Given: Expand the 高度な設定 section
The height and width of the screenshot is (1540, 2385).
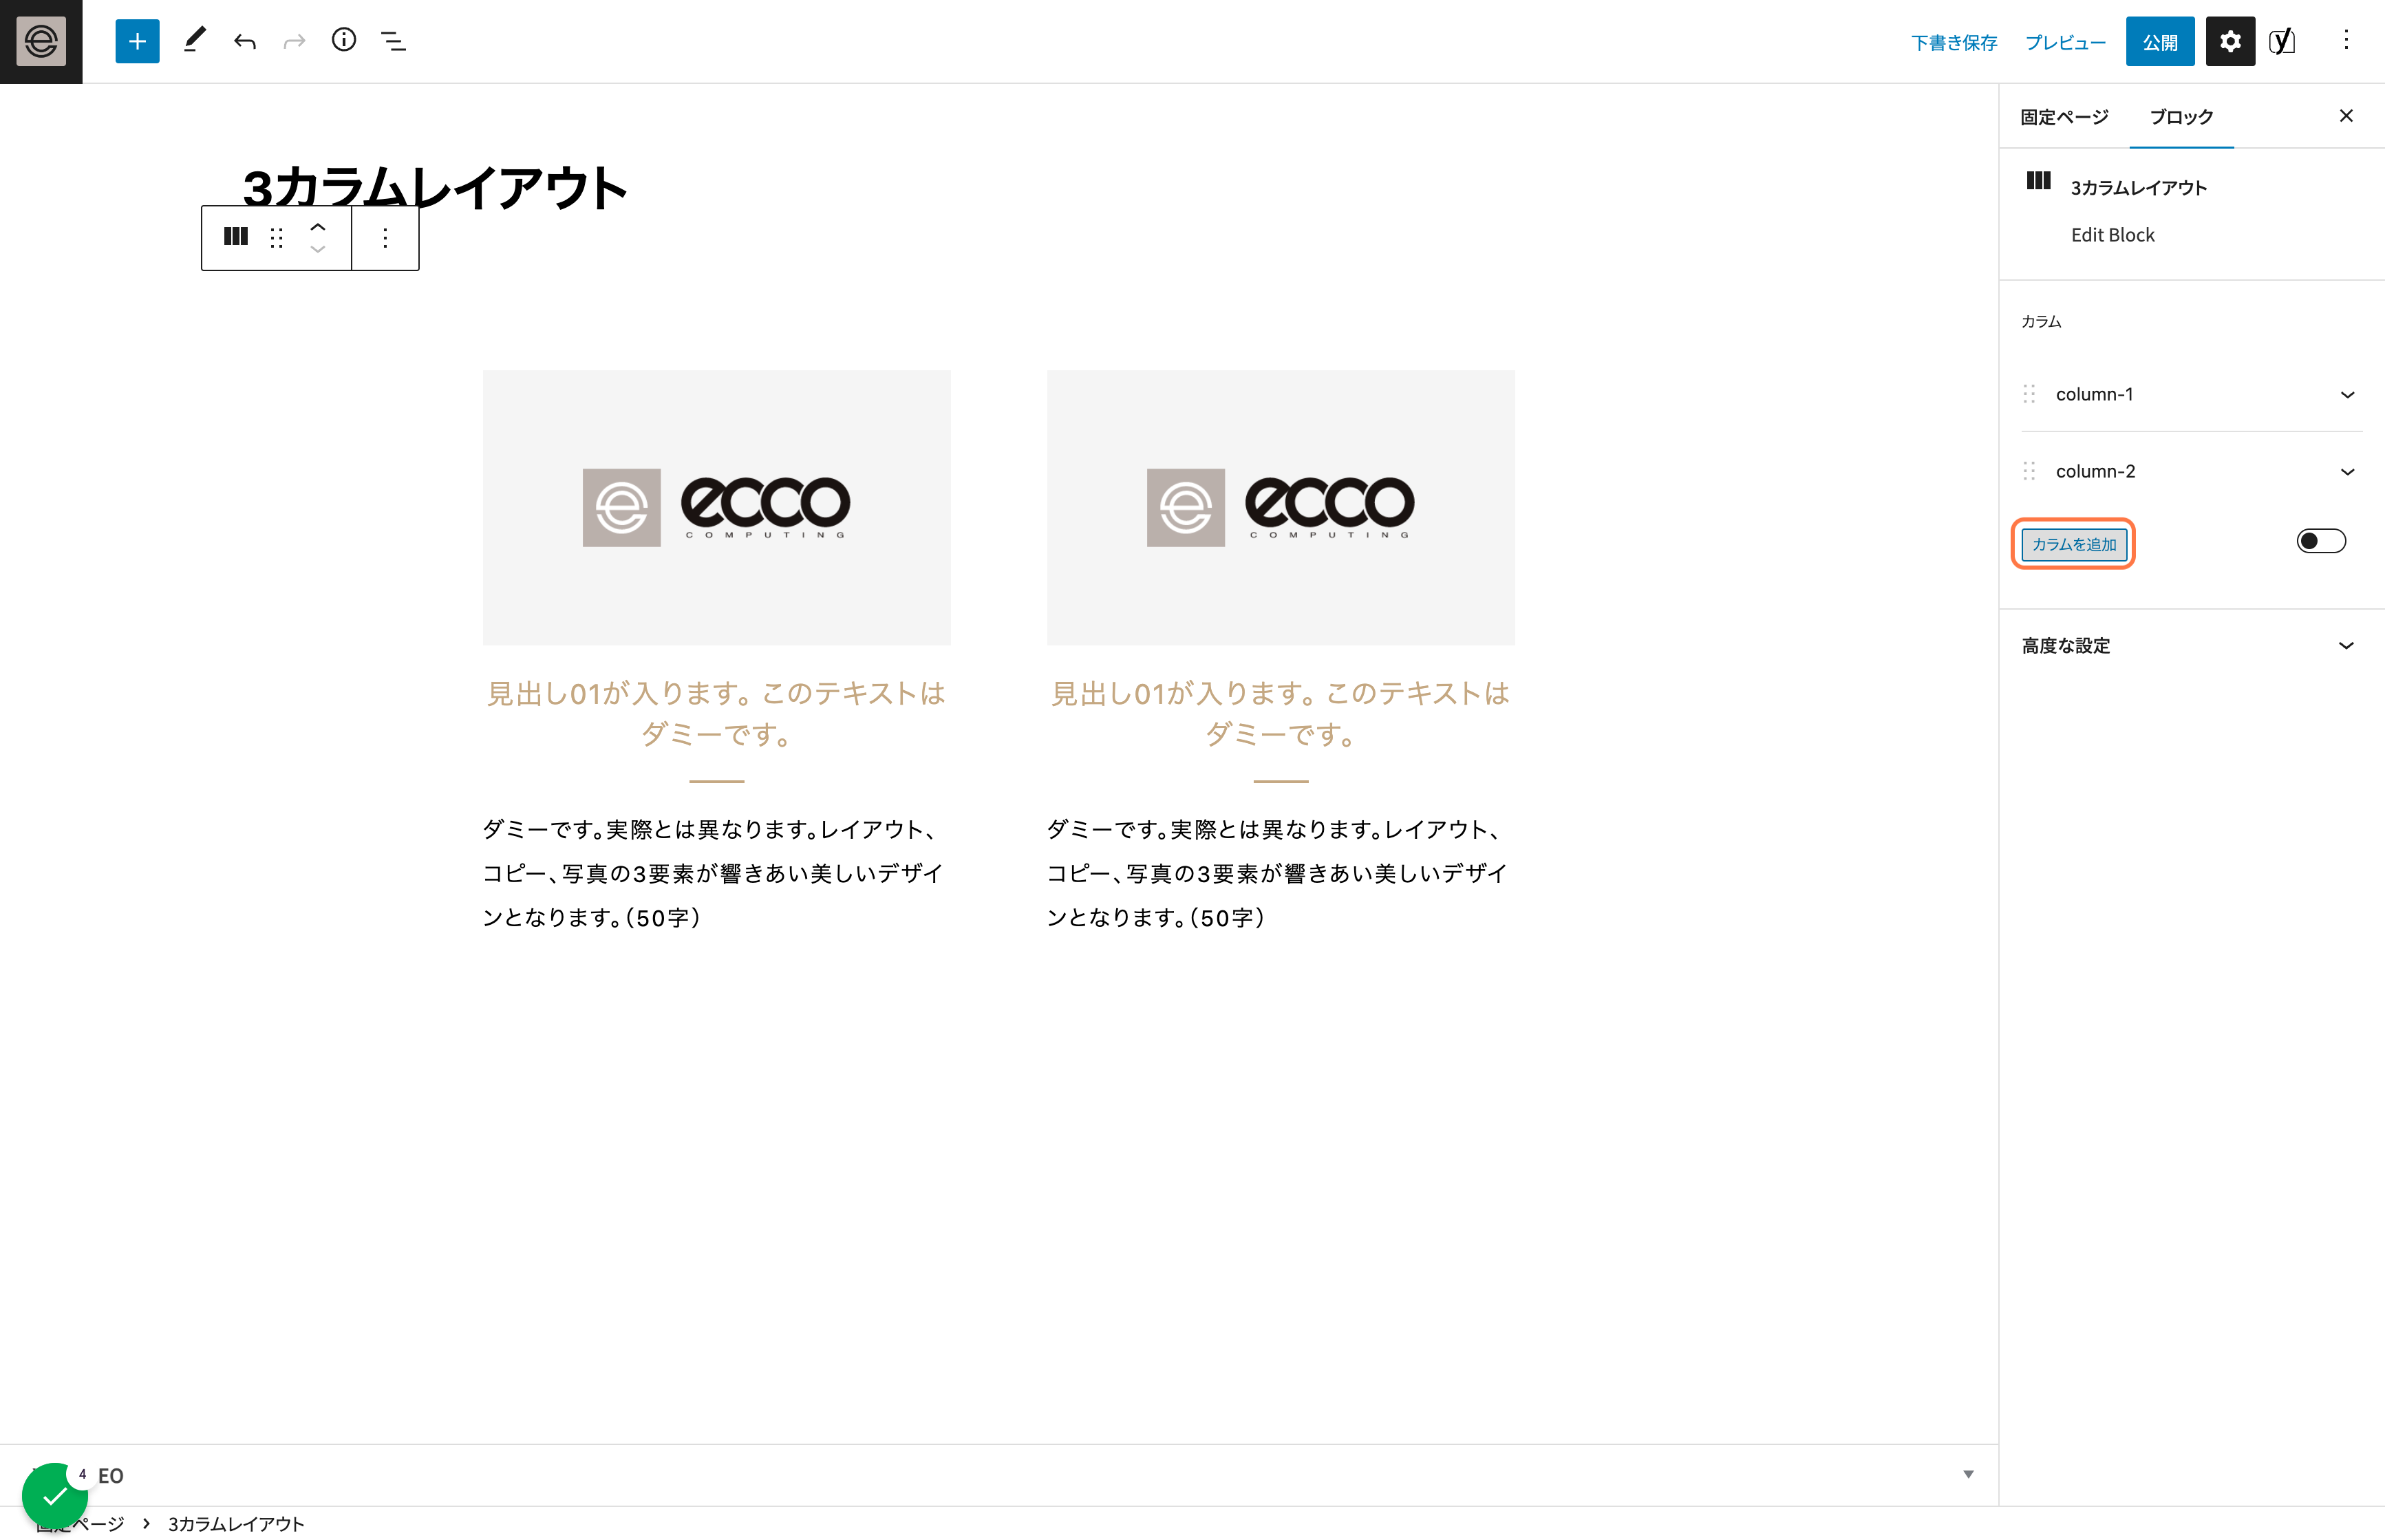Looking at the screenshot, I should point(2191,646).
